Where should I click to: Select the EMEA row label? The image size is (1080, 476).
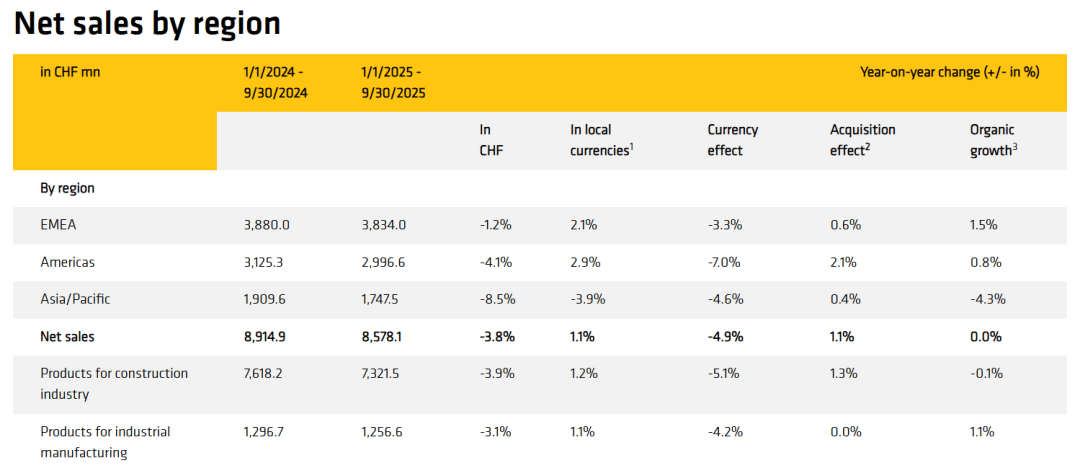(57, 225)
